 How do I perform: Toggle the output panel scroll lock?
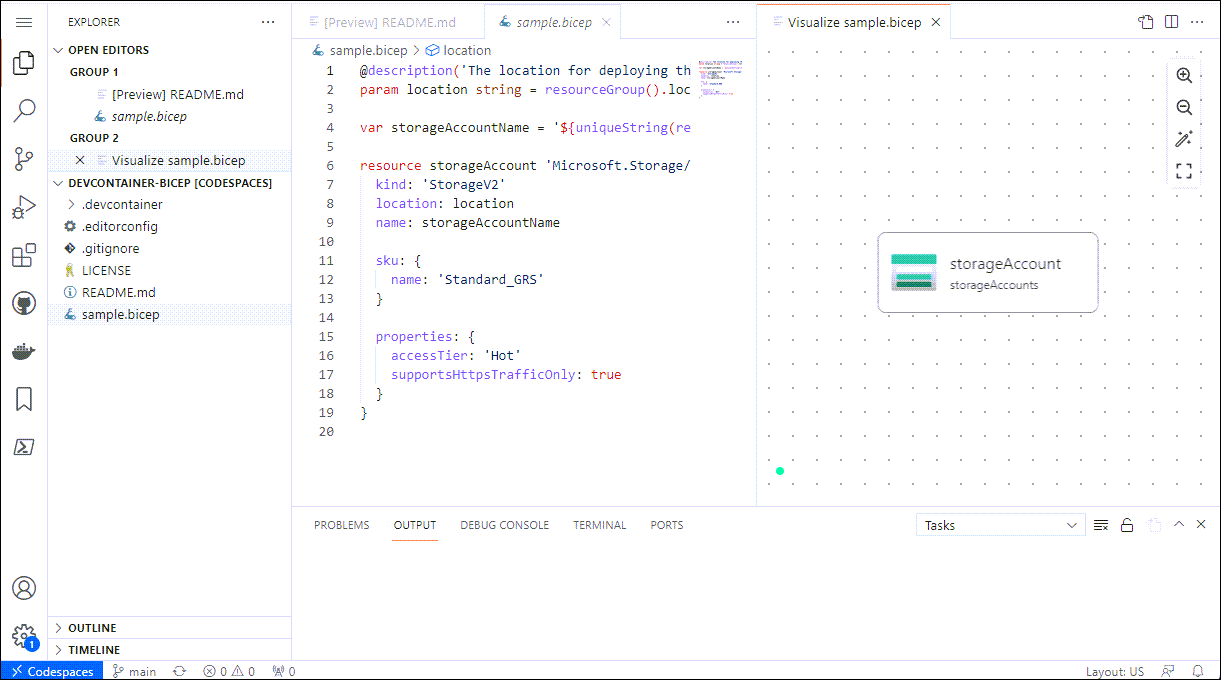pyautogui.click(x=1127, y=525)
